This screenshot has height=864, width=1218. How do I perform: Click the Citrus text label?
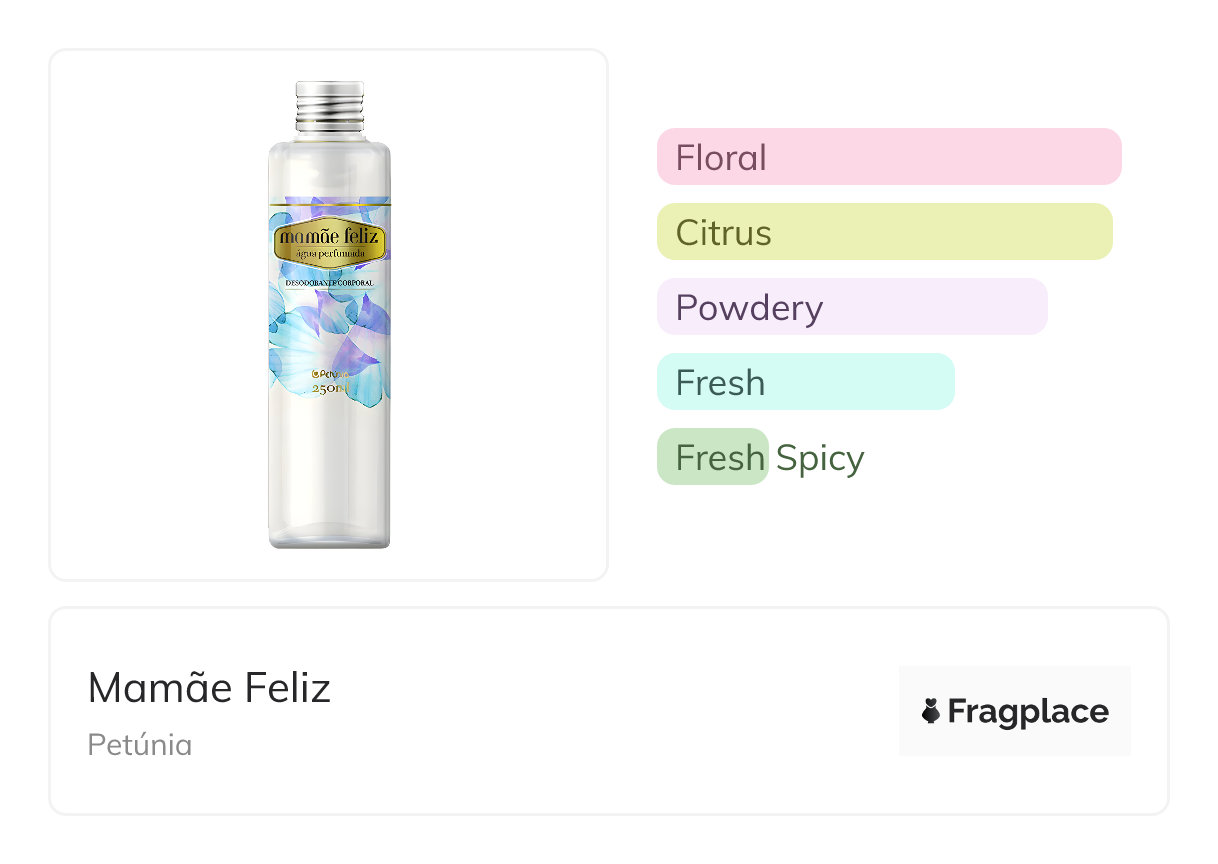[x=723, y=233]
